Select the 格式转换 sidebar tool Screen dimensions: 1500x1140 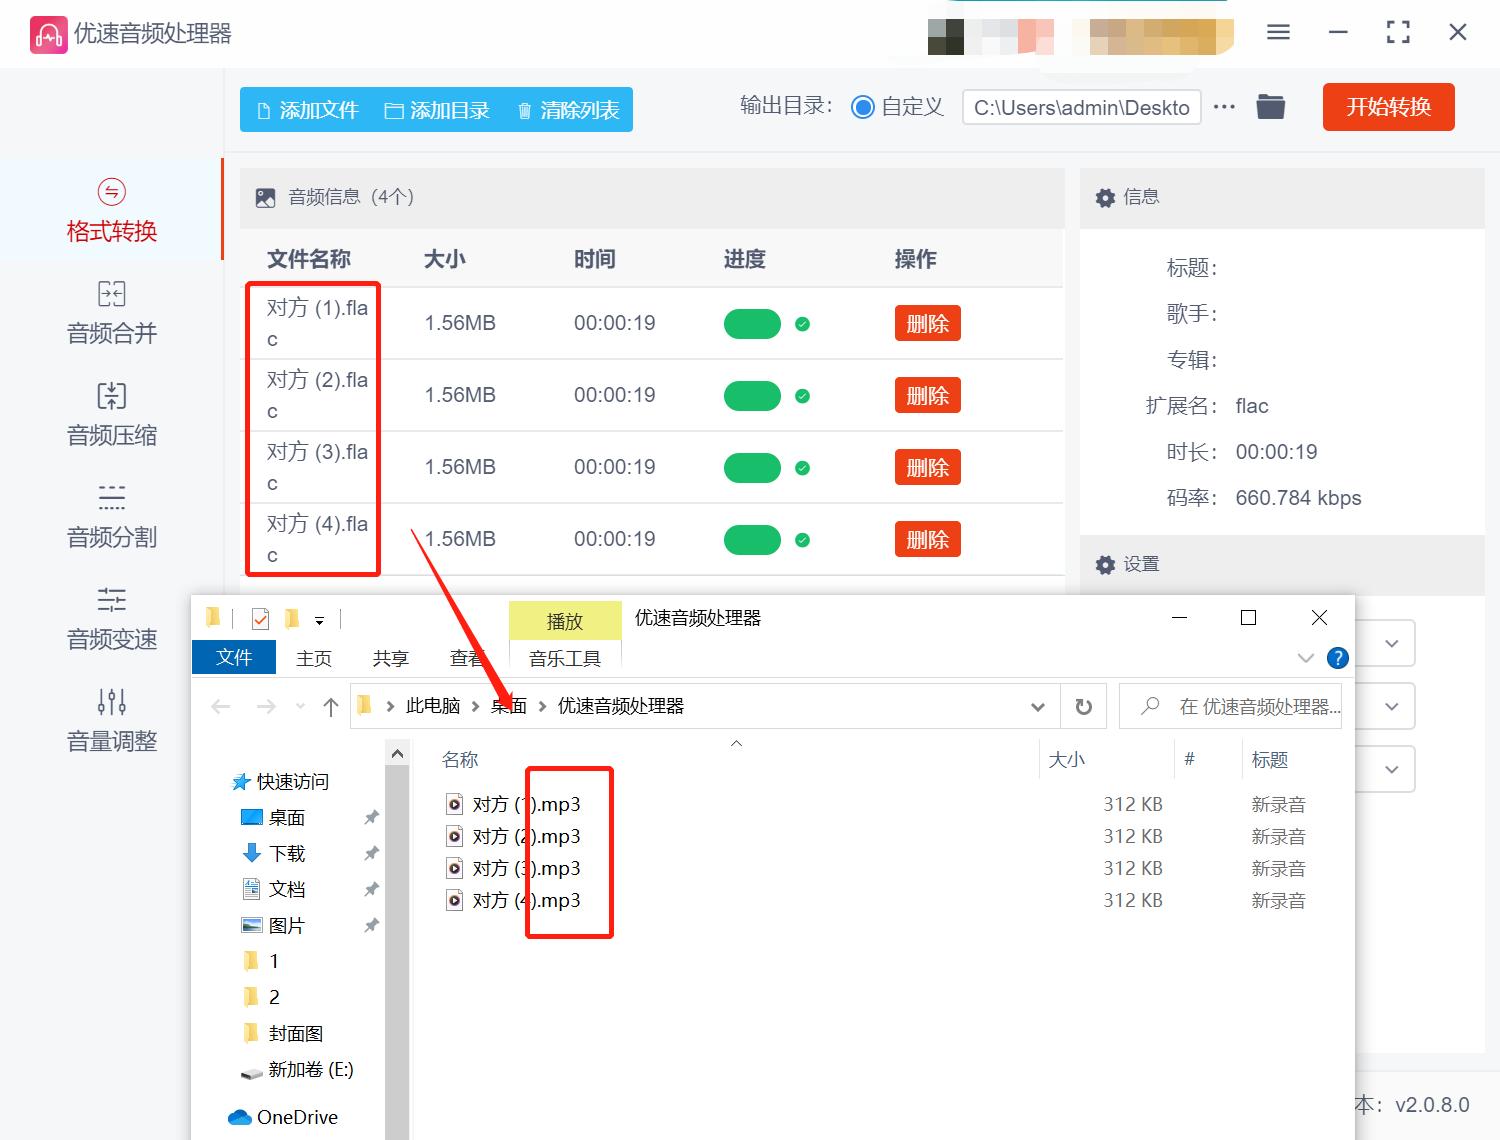pyautogui.click(x=110, y=210)
